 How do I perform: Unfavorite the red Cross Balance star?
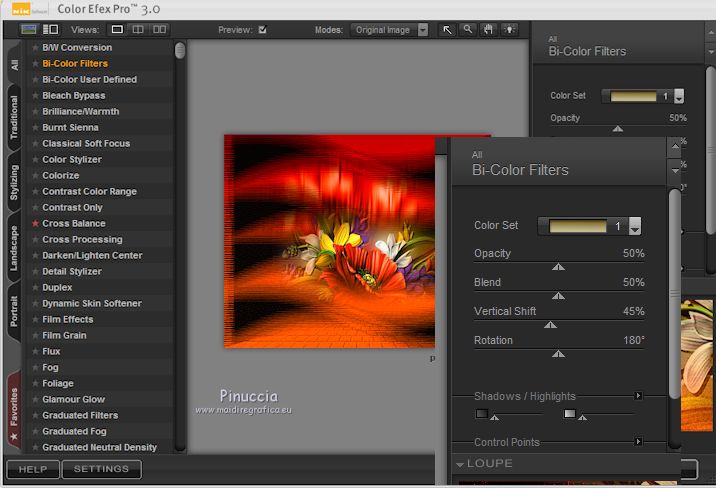pyautogui.click(x=35, y=223)
